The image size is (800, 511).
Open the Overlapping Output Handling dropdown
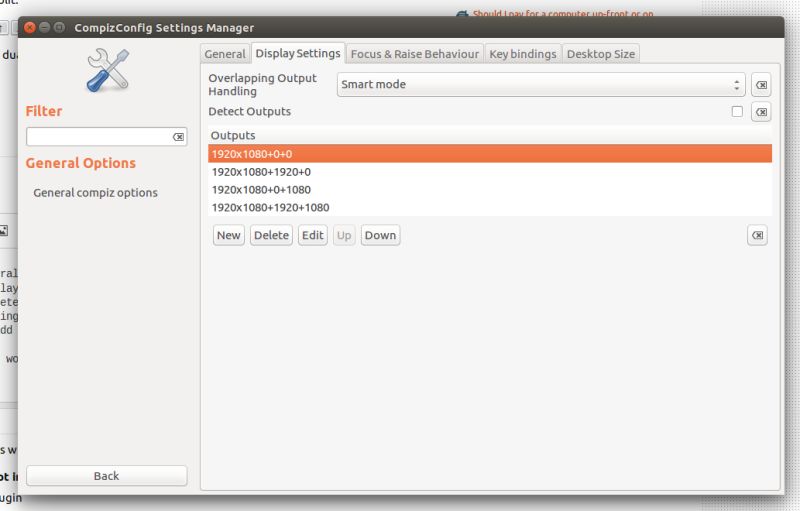541,85
